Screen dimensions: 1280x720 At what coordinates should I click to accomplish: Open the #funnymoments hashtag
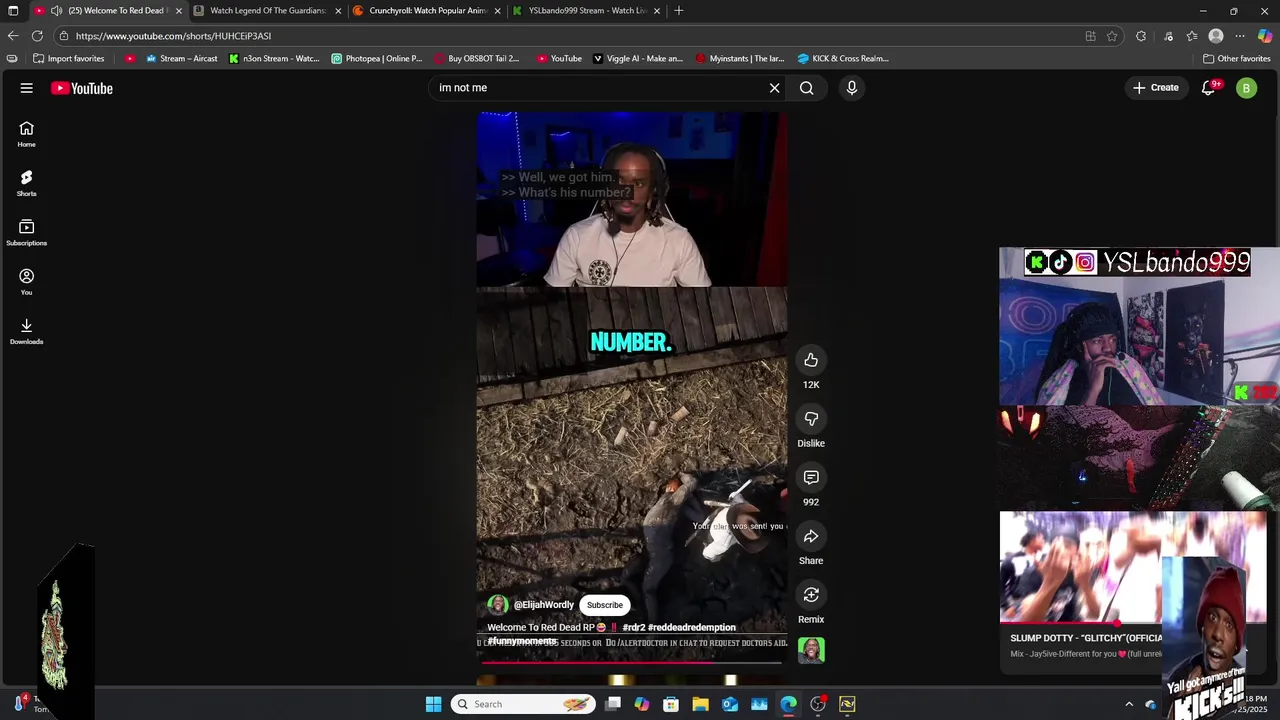click(x=522, y=641)
